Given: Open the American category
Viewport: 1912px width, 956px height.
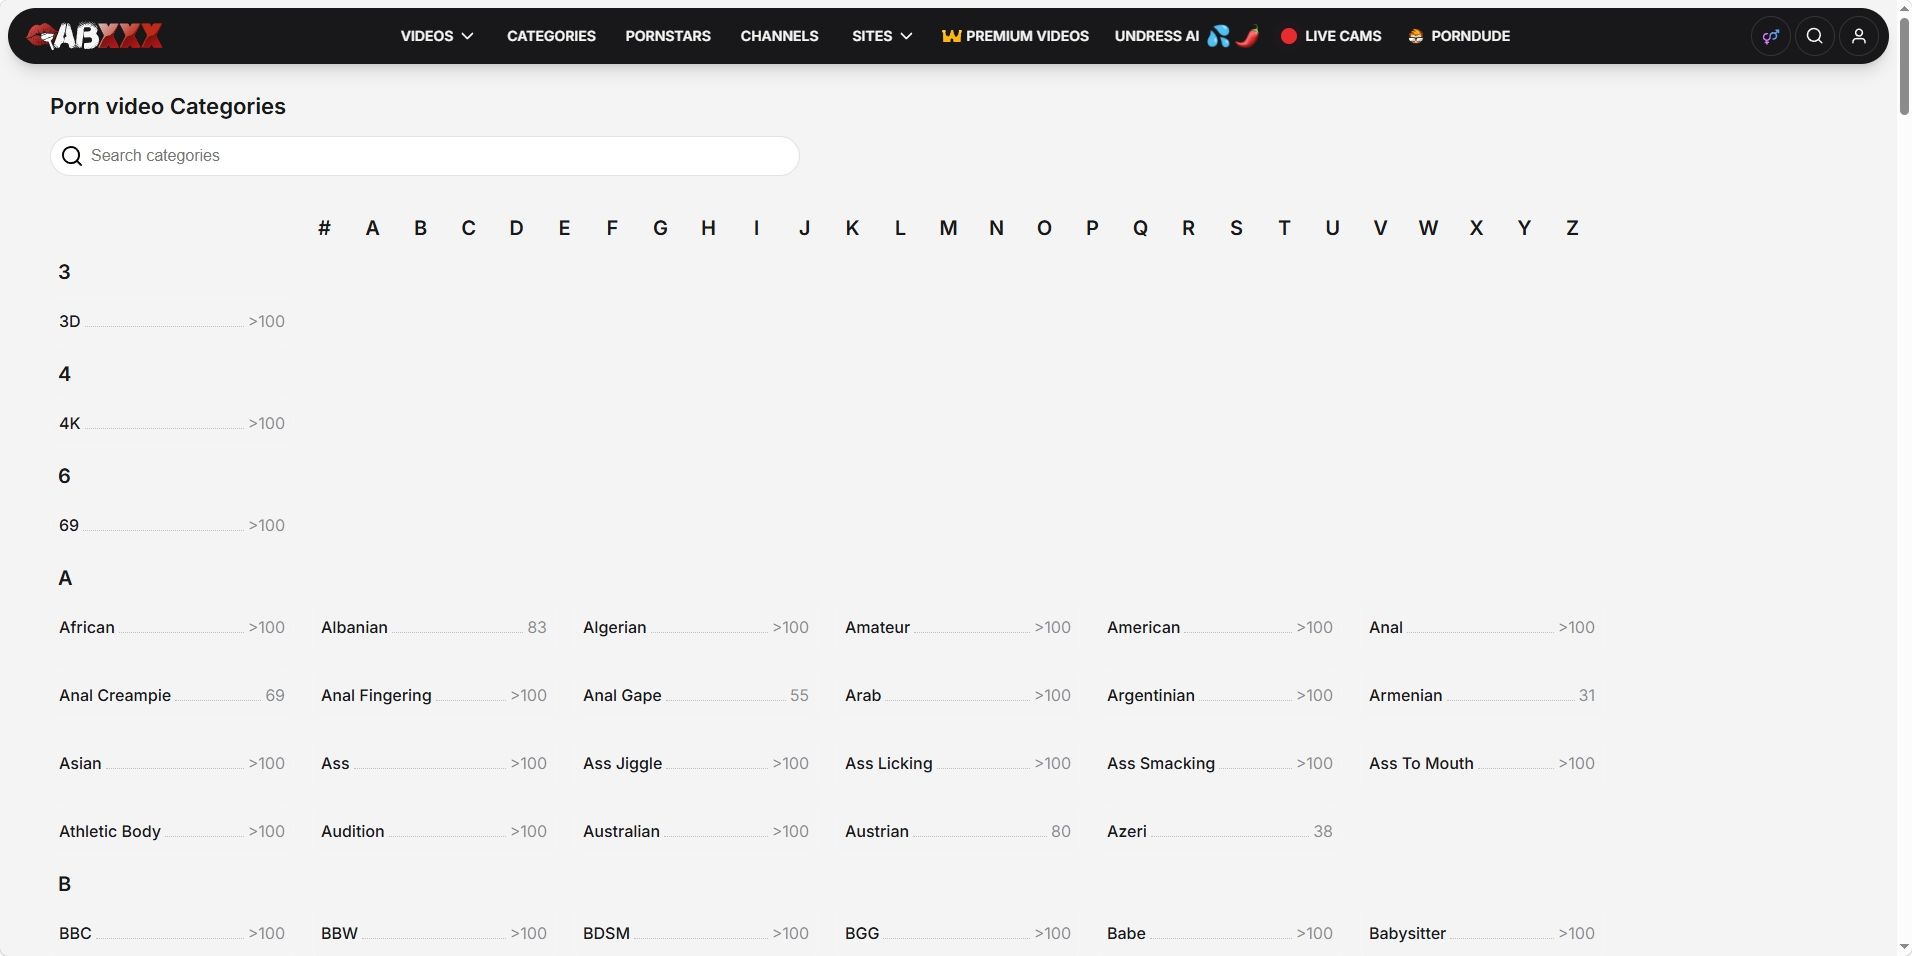Looking at the screenshot, I should [1220, 627].
